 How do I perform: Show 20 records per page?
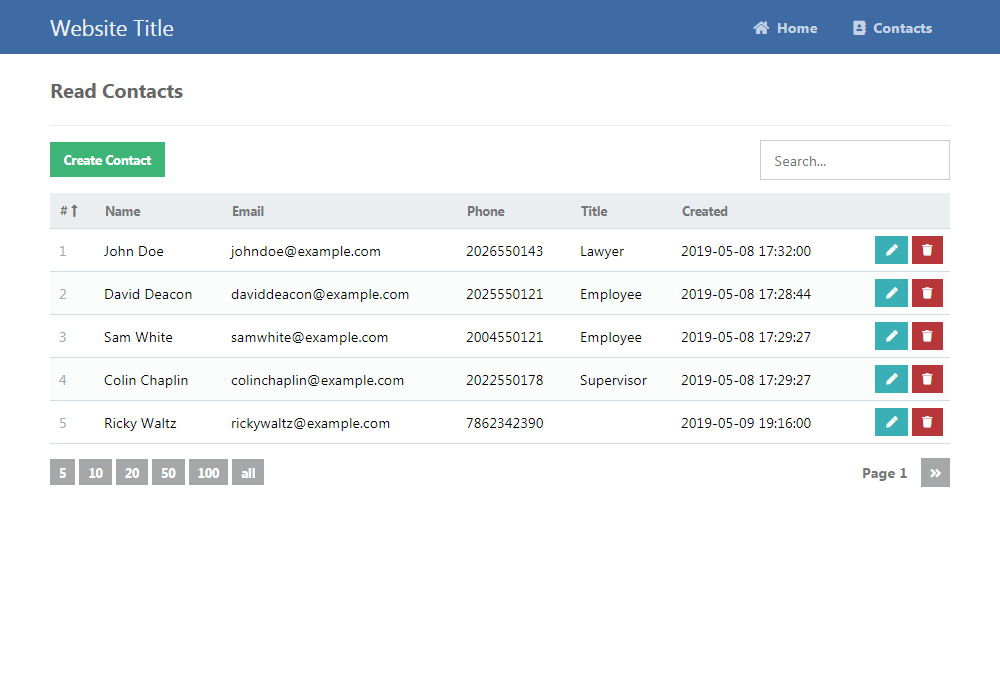132,472
